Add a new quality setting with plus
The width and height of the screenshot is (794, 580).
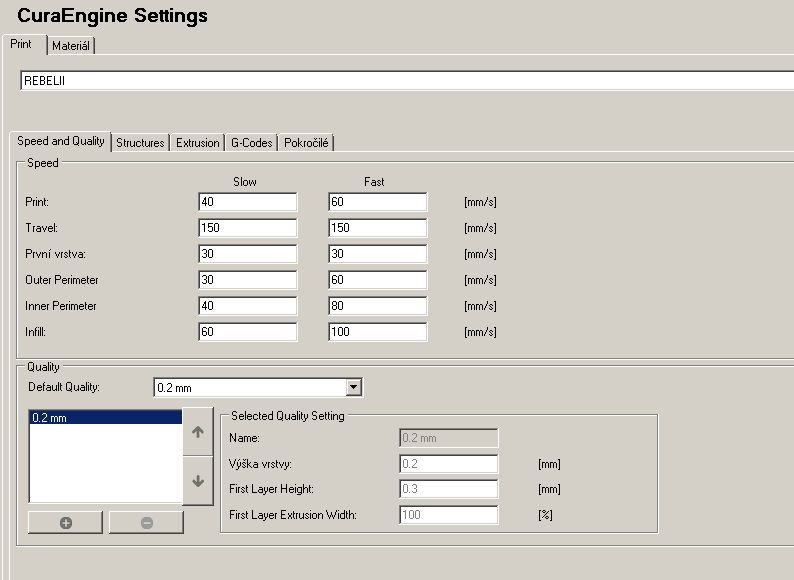[66, 522]
